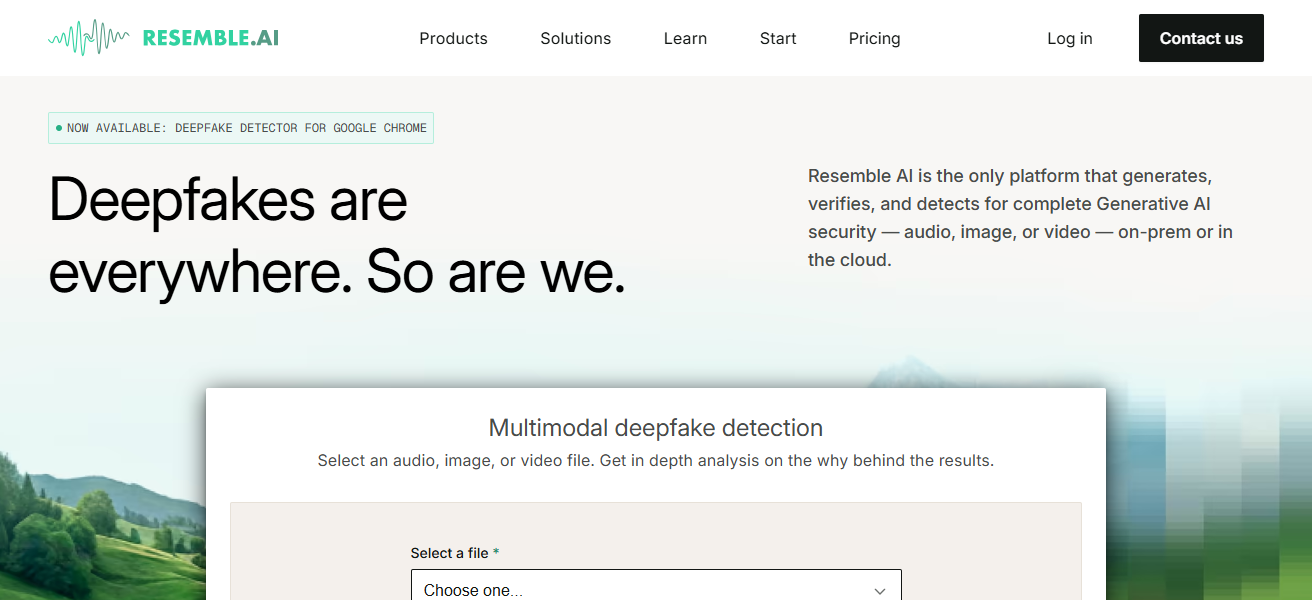Open the 'Choose one...' file type dropdown
Screen dimensions: 1312x600
(x=655, y=589)
